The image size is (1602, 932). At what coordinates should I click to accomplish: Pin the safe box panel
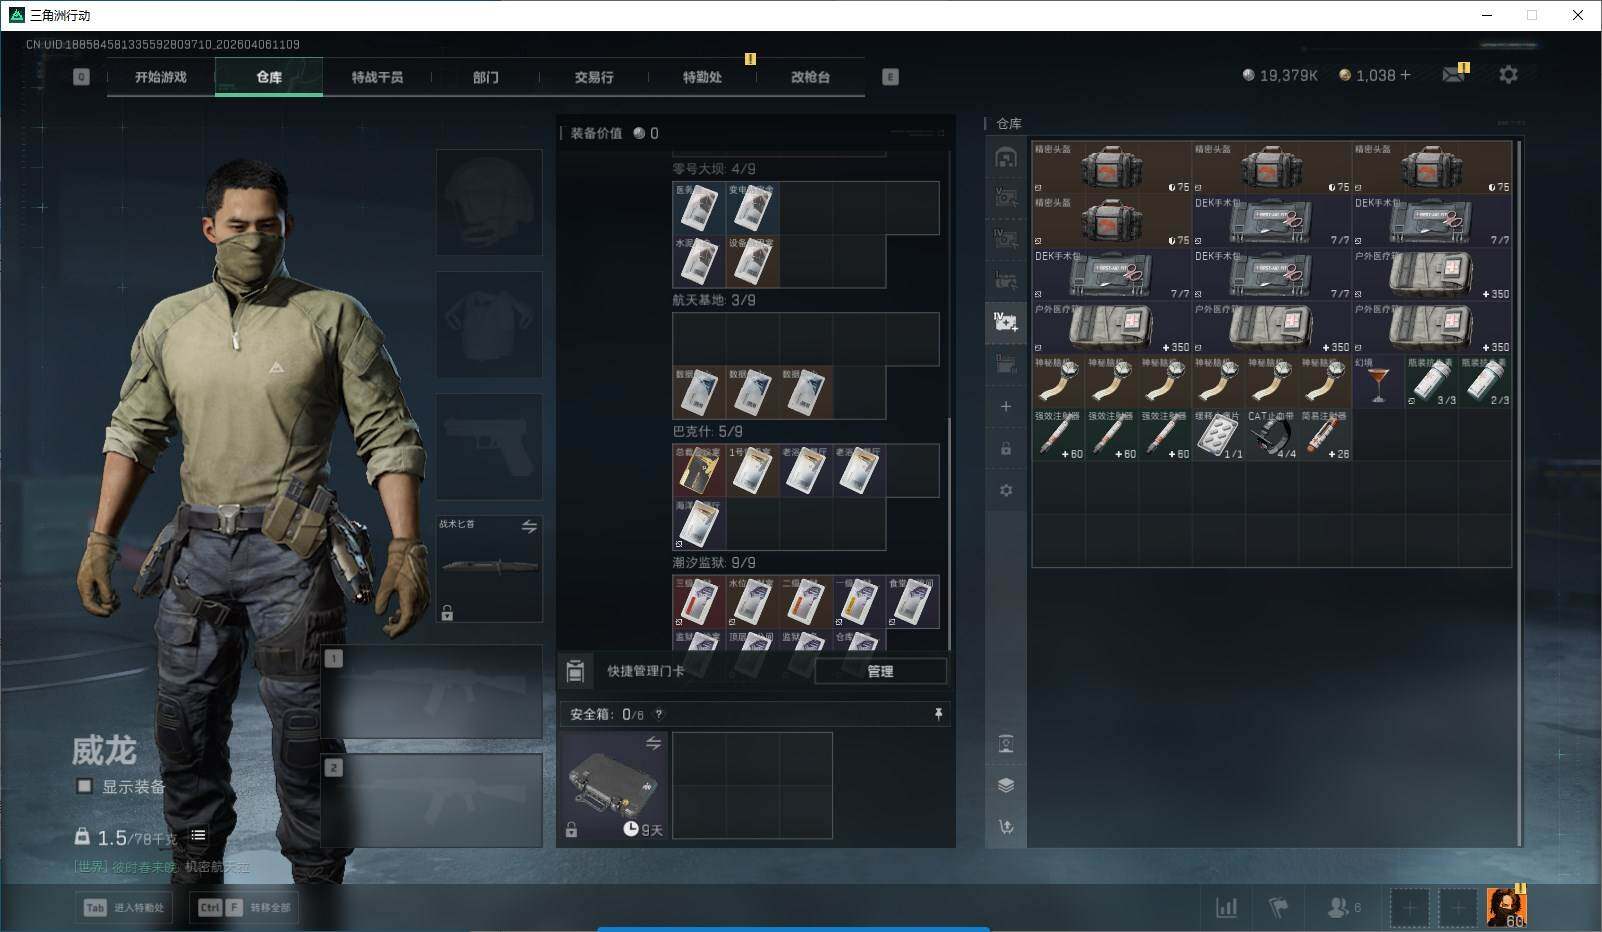938,714
